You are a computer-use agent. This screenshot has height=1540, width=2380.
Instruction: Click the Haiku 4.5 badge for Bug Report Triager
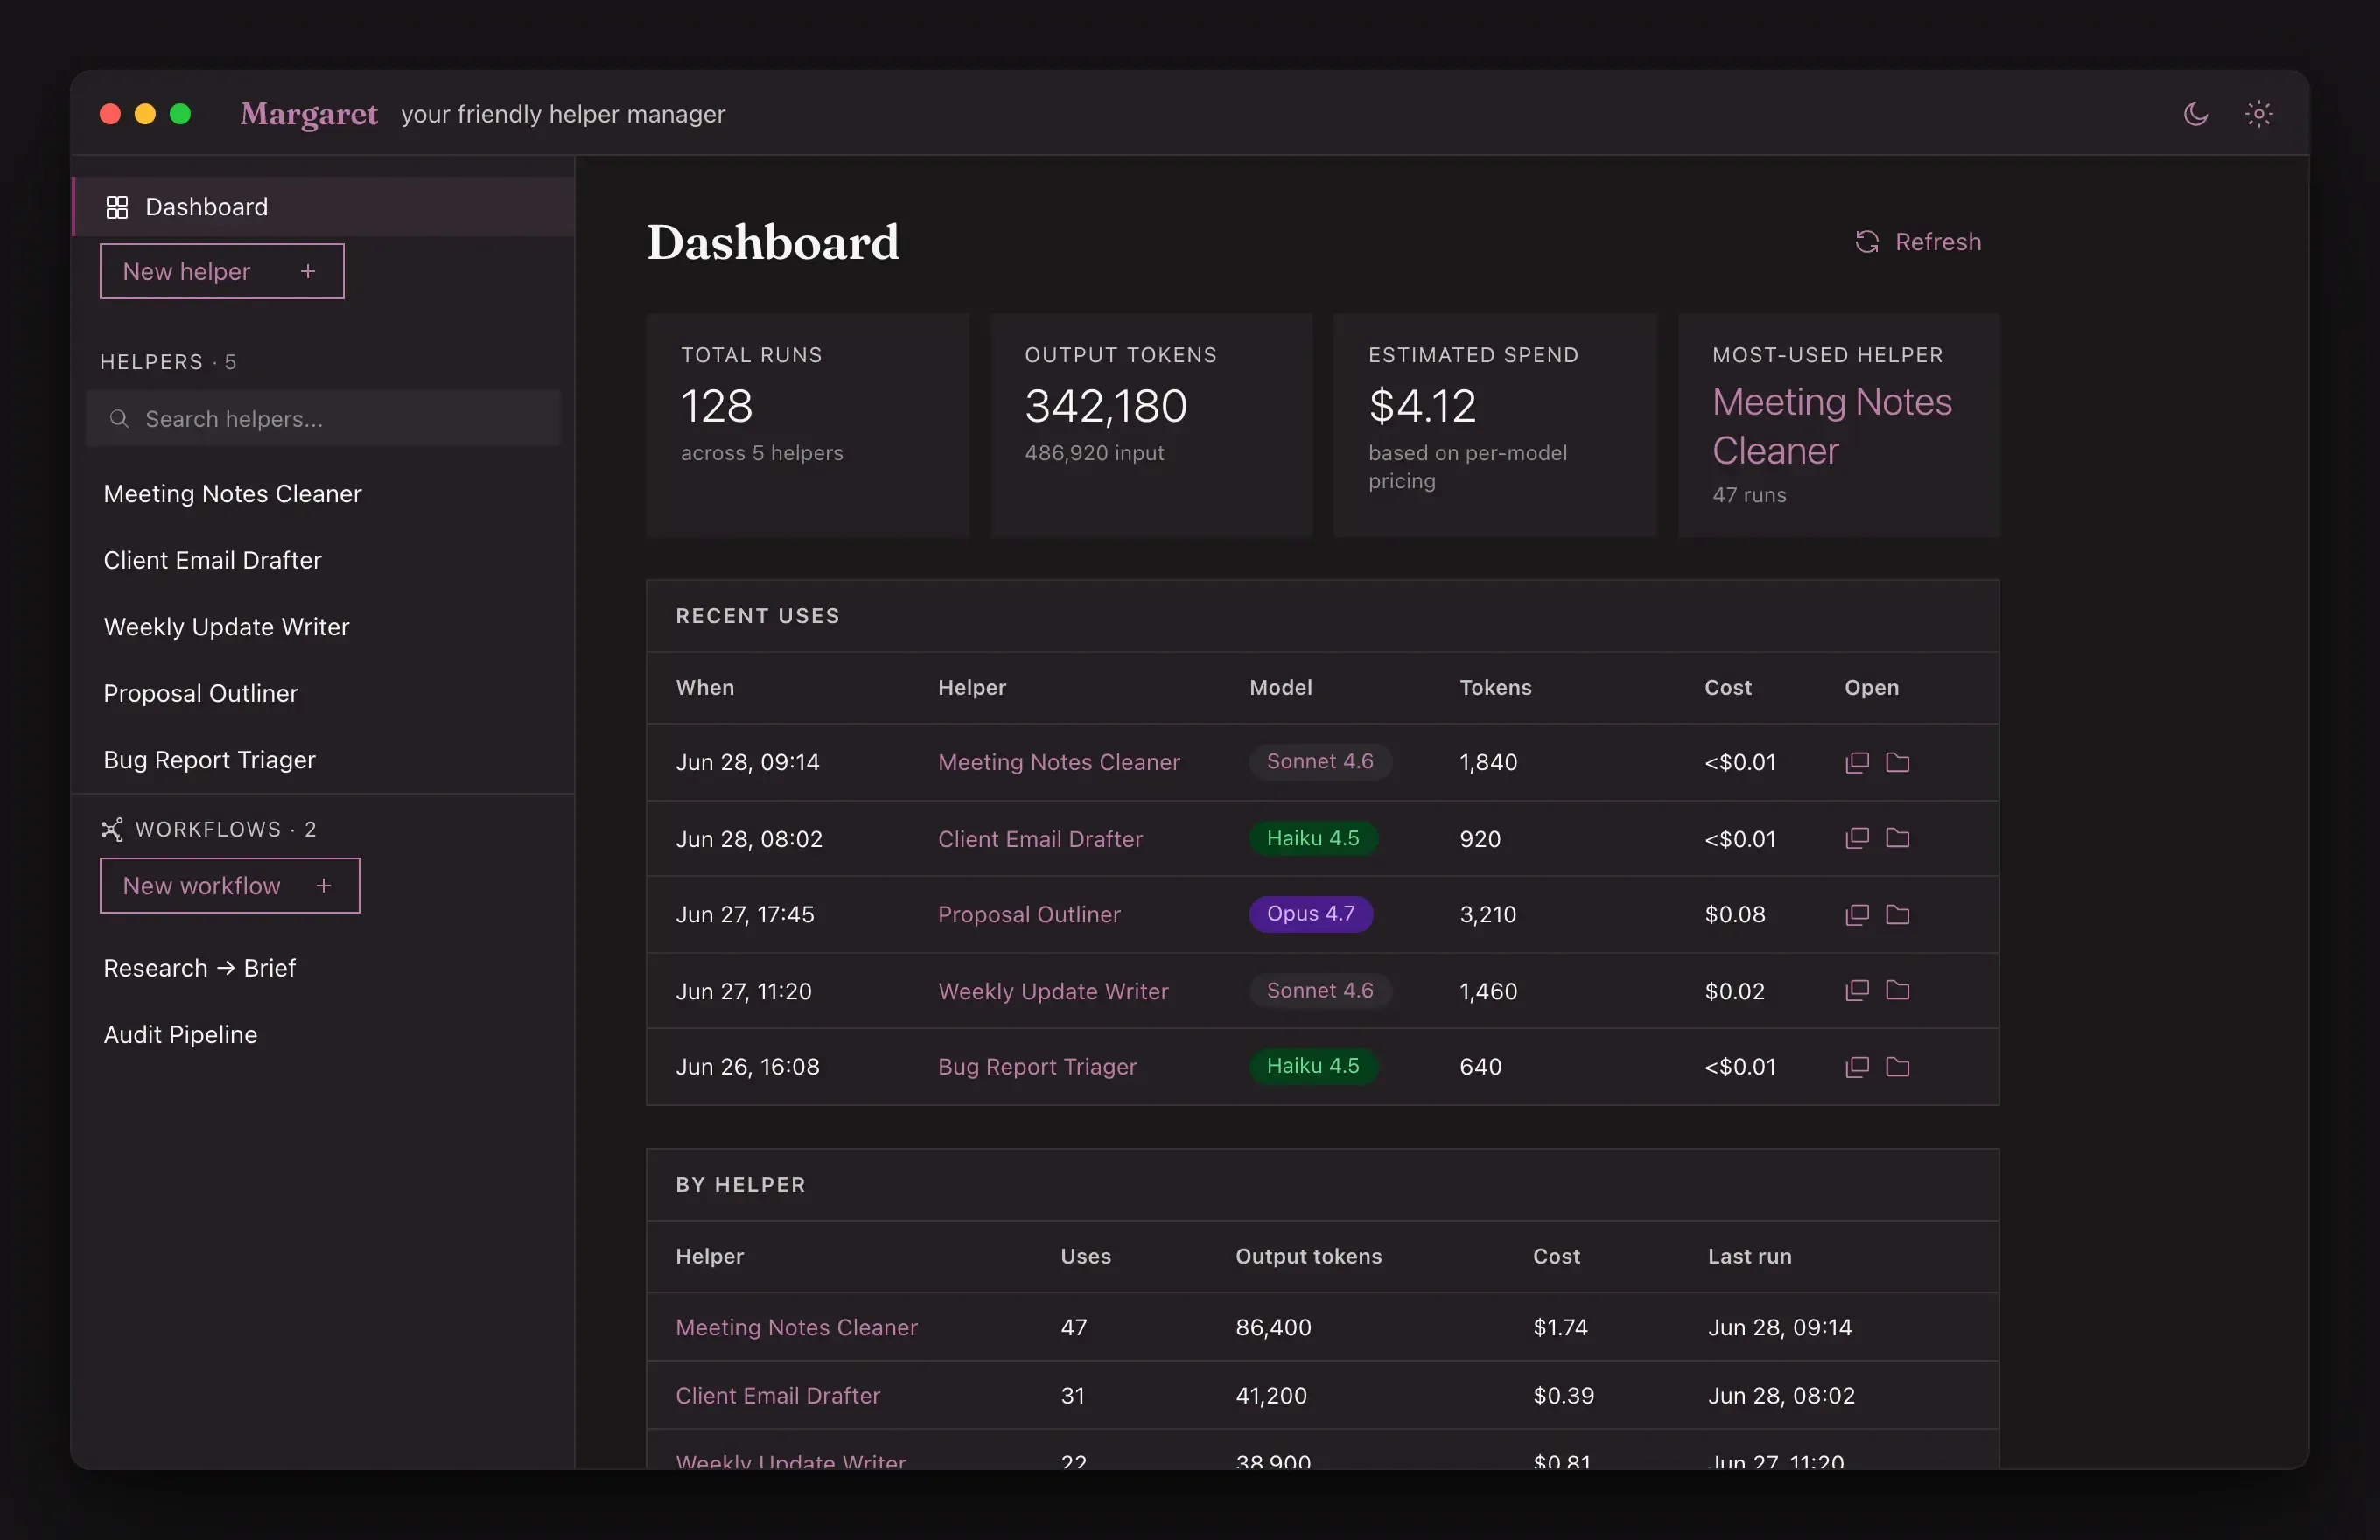pos(1313,1066)
